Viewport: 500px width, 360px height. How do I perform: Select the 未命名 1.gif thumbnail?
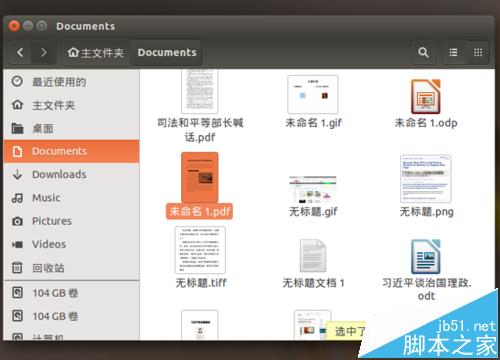click(313, 94)
